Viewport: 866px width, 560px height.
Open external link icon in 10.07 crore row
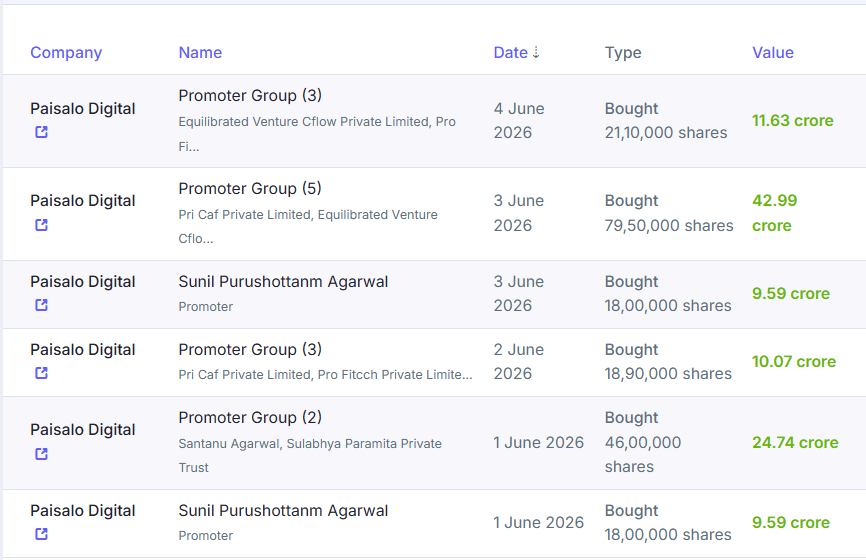pyautogui.click(x=41, y=373)
